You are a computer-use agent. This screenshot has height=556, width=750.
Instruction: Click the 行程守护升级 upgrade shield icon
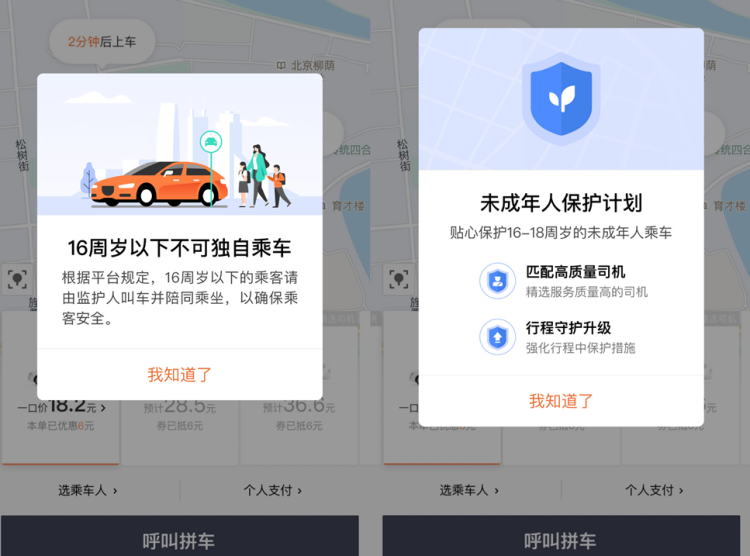point(497,337)
